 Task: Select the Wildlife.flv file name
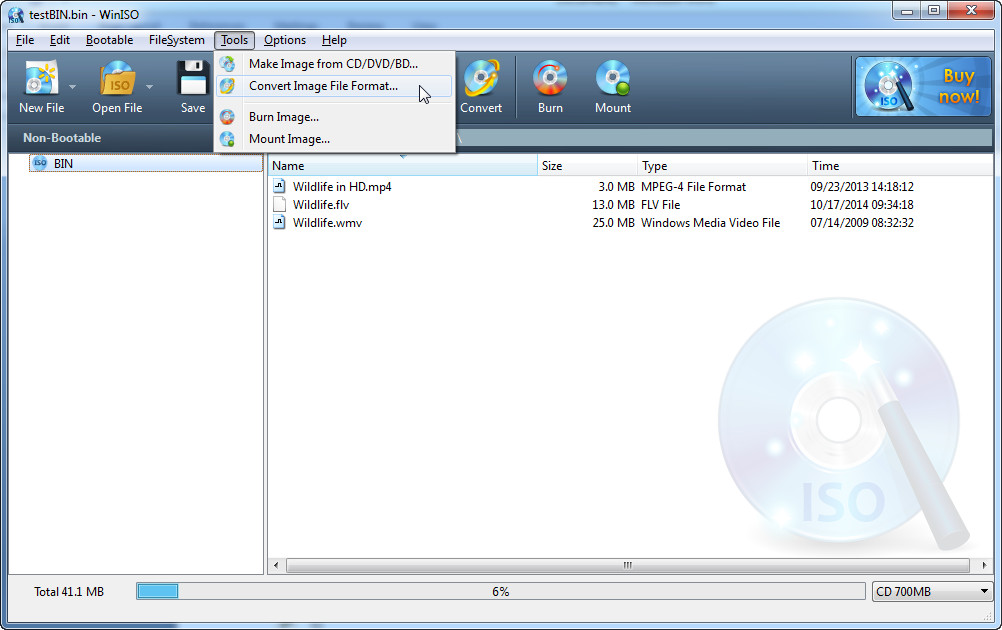pyautogui.click(x=321, y=204)
